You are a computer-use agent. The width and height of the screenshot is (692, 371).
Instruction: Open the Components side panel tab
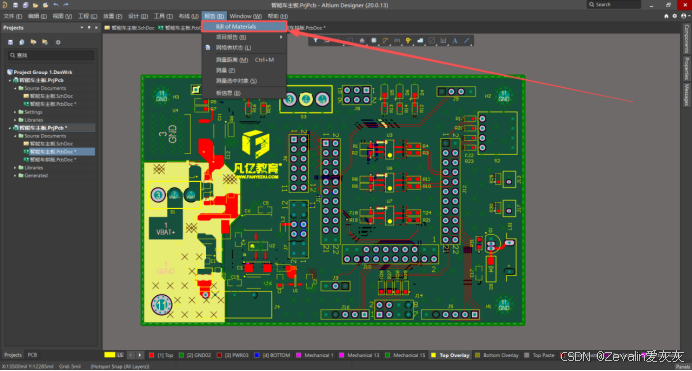[687, 39]
